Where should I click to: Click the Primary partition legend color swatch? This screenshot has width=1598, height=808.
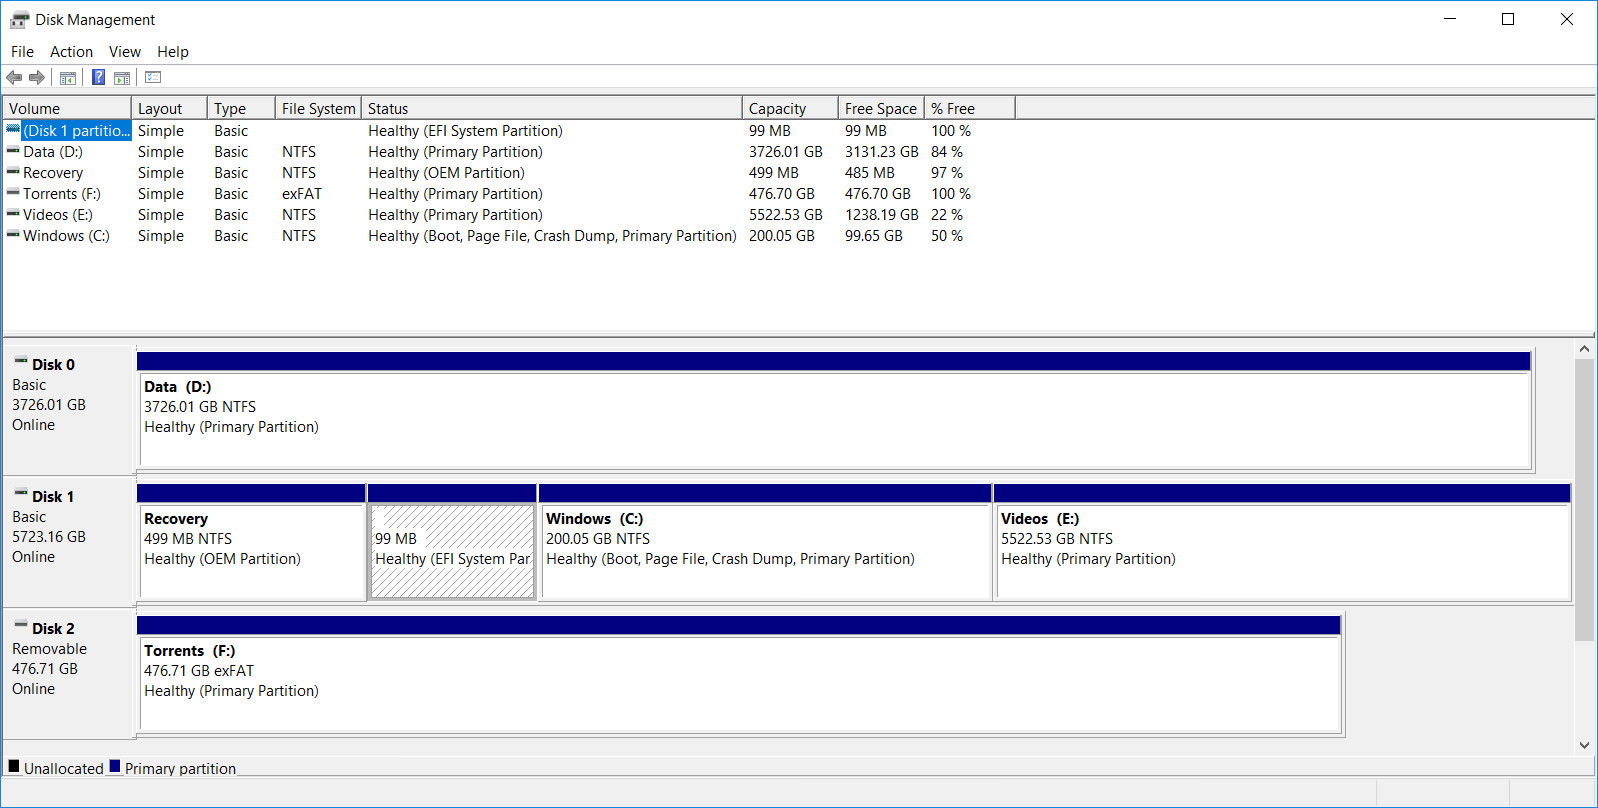click(115, 767)
